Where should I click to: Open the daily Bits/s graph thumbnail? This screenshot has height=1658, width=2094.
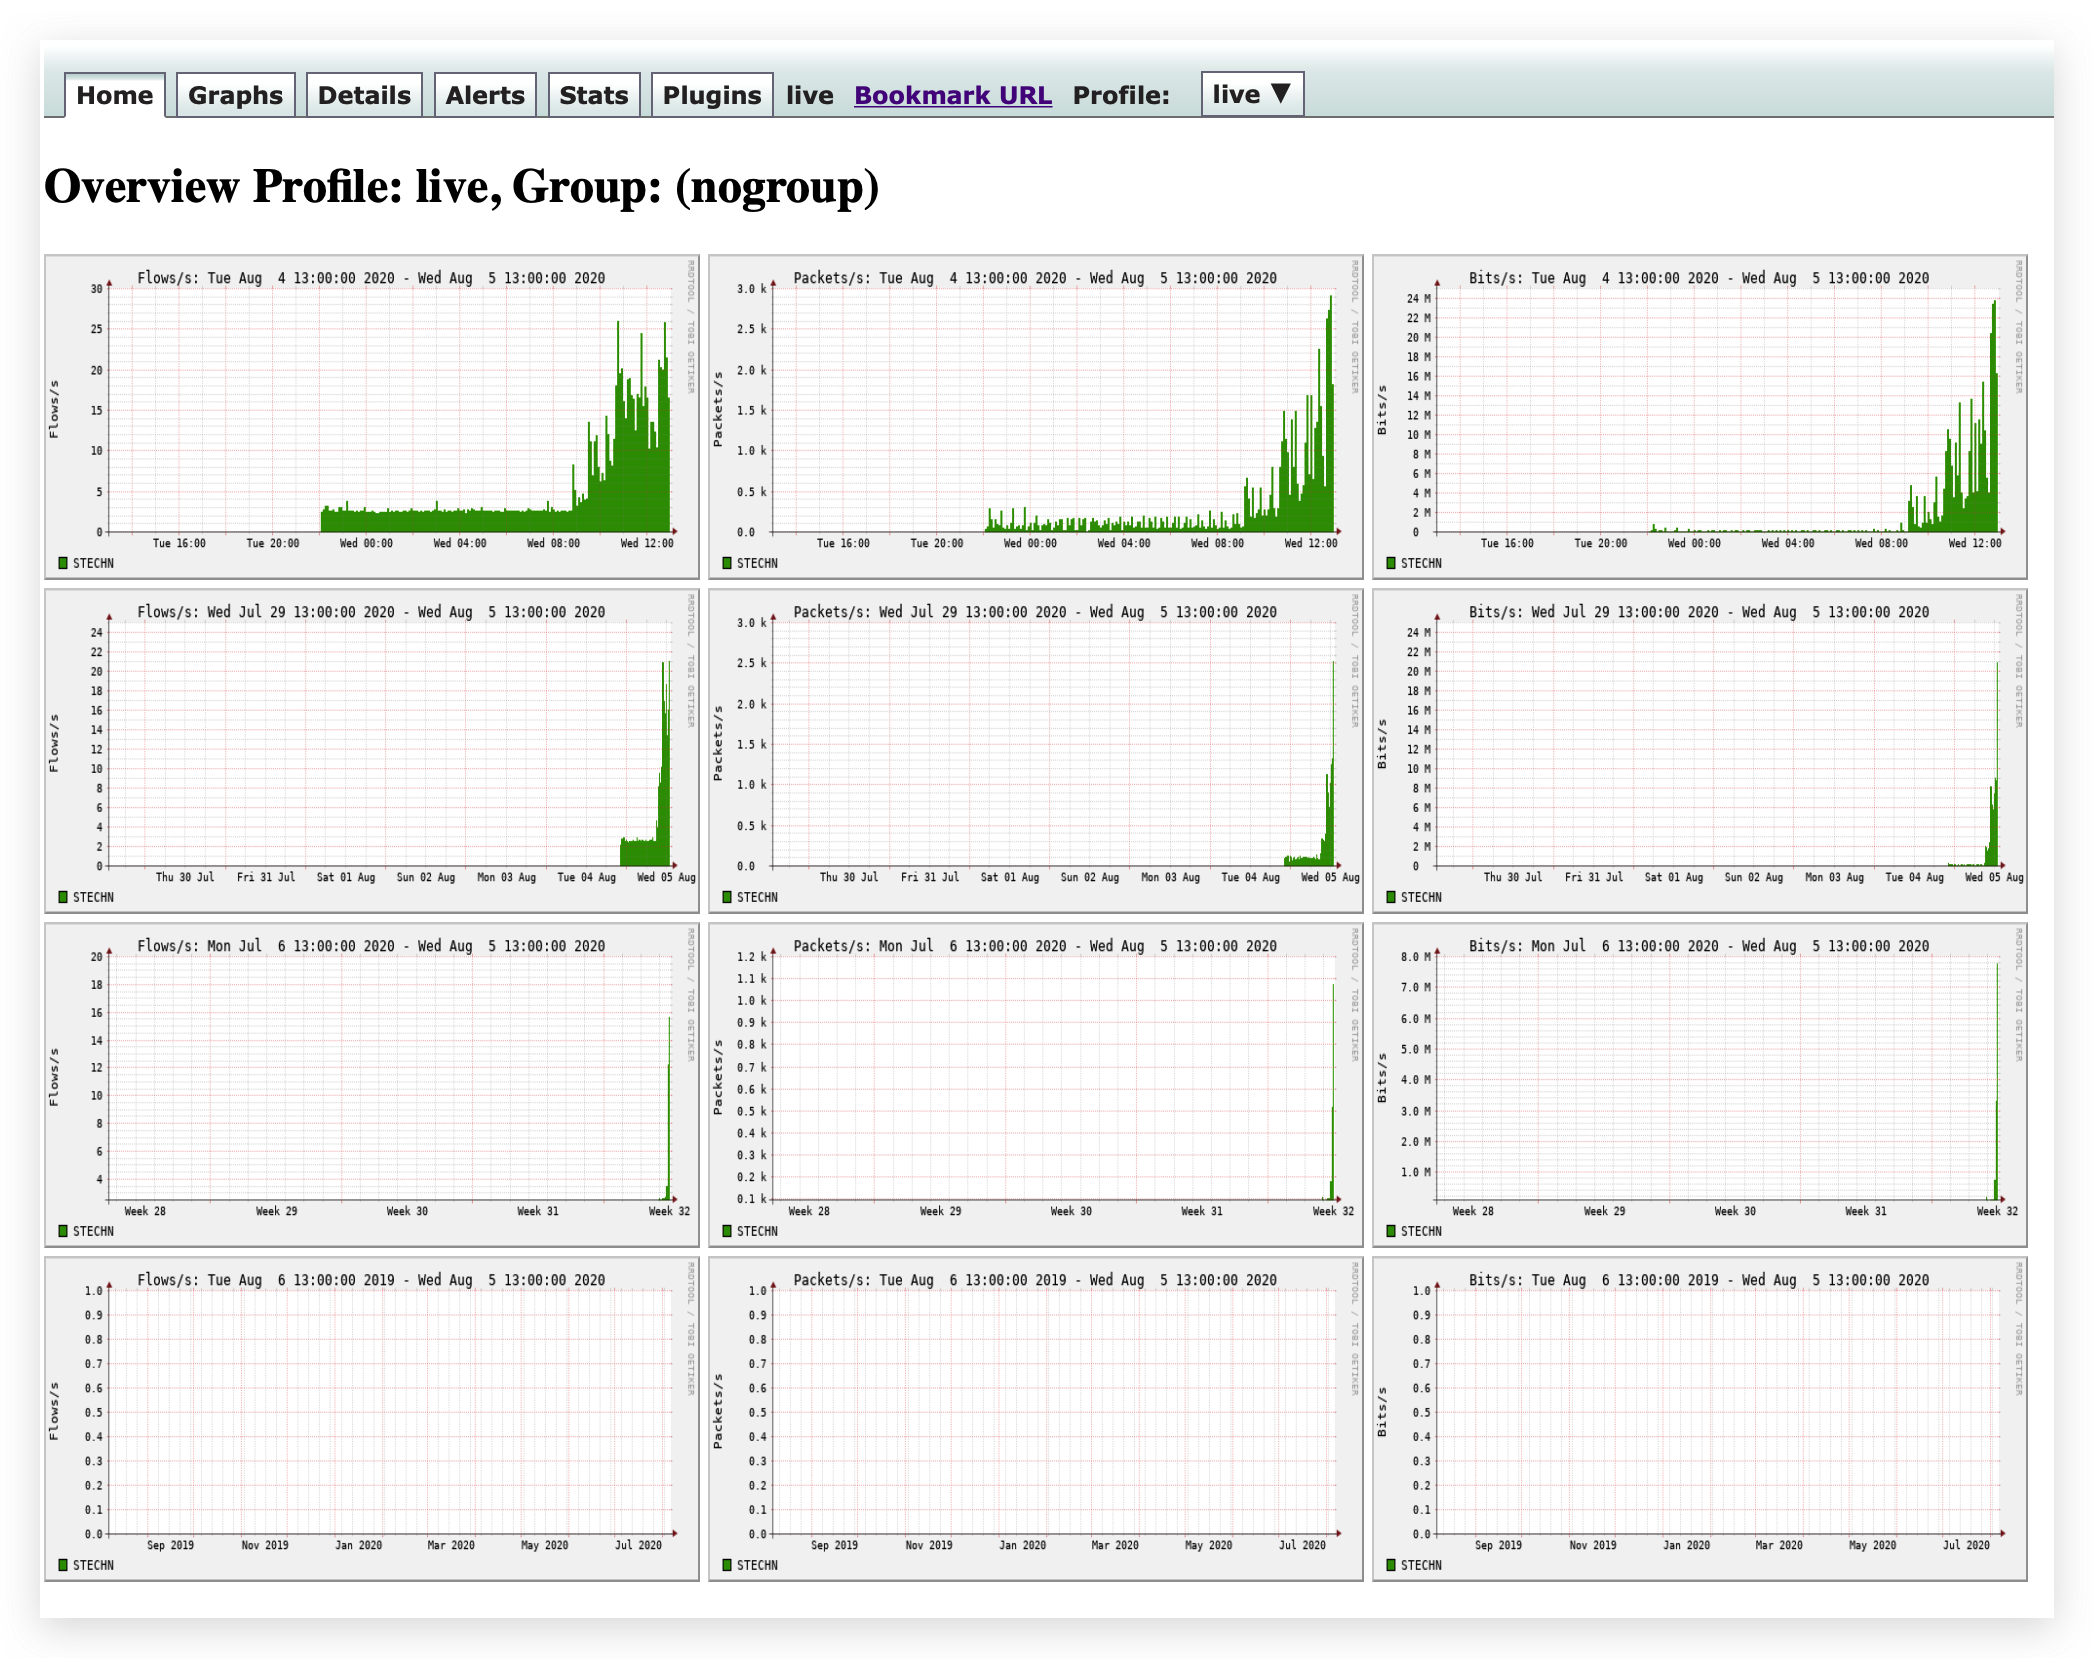[x=1699, y=416]
